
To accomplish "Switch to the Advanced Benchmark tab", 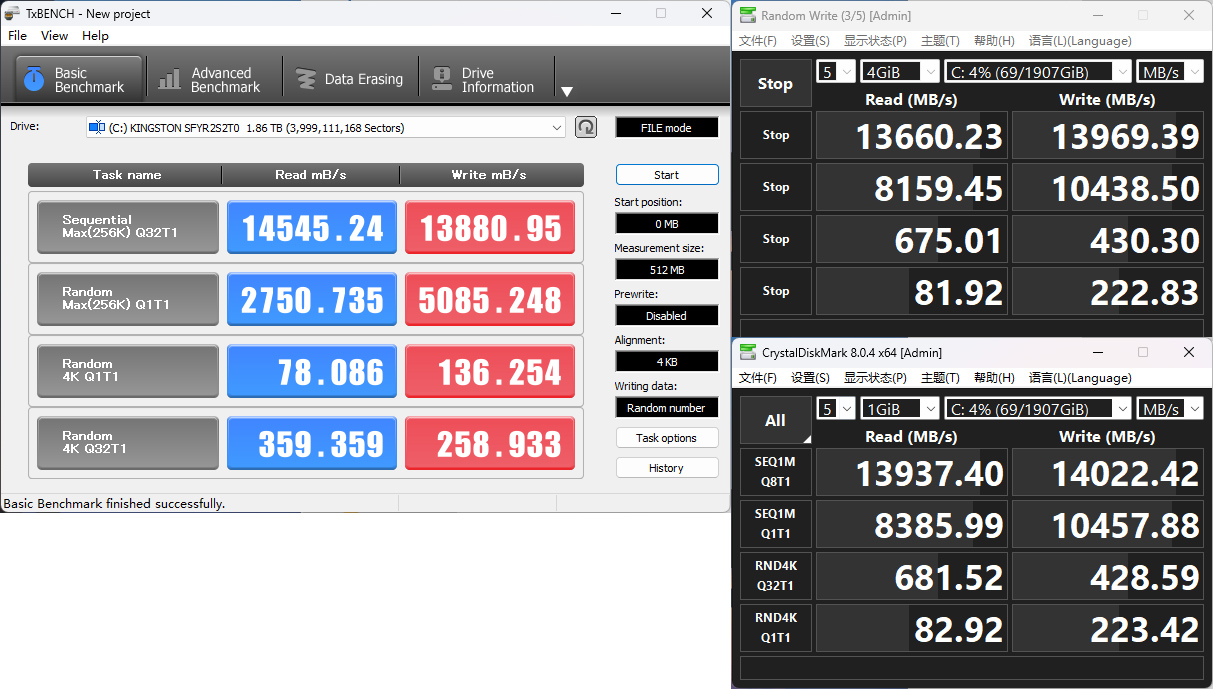I will pyautogui.click(x=213, y=79).
